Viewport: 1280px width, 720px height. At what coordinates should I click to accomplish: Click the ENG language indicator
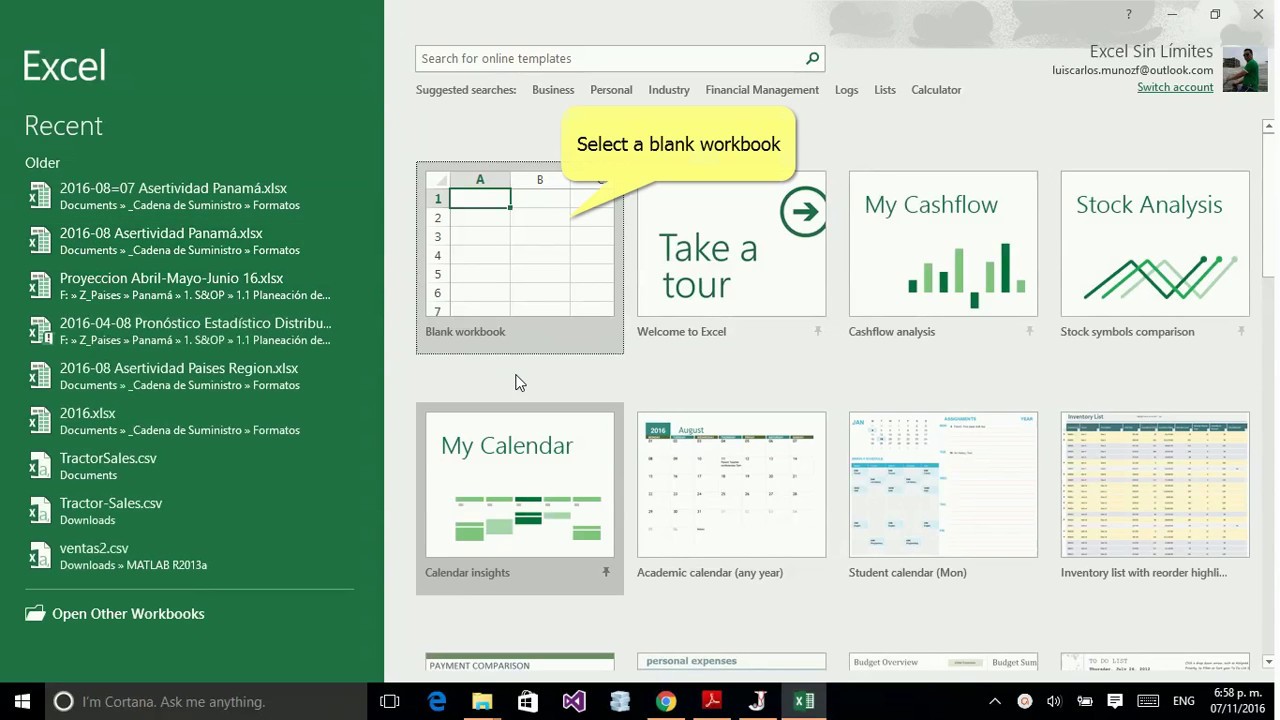point(1184,701)
